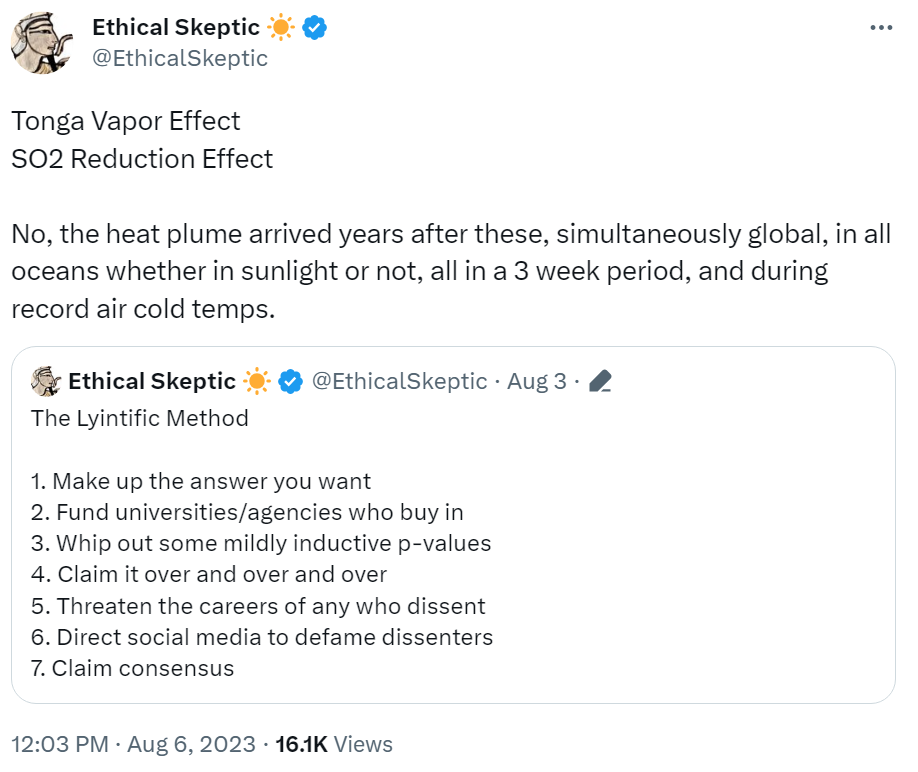Open the bold "Ethical Skeptic" name at the top

tap(176, 27)
